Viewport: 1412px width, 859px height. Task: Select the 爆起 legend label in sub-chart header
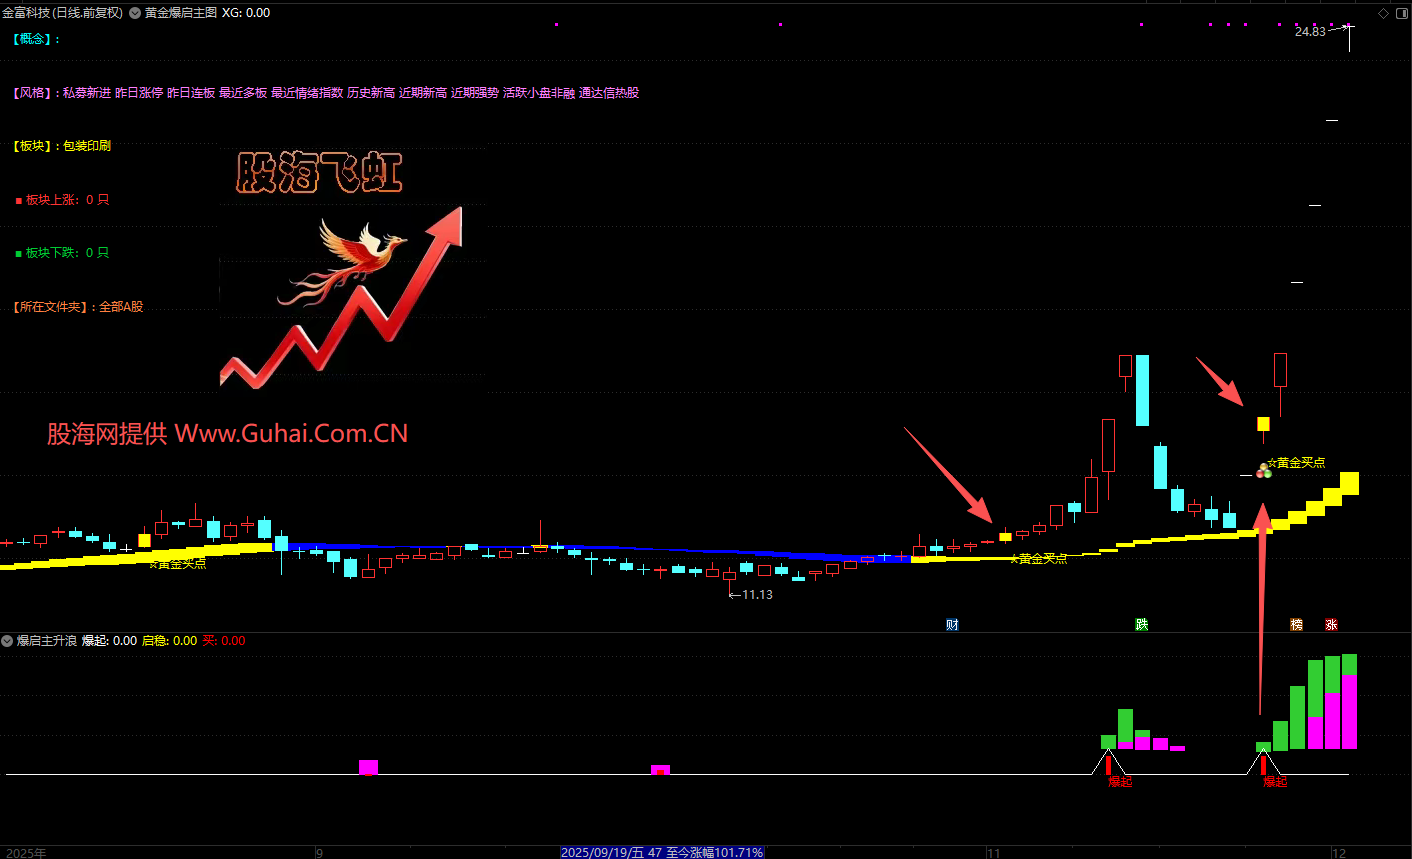tap(94, 641)
